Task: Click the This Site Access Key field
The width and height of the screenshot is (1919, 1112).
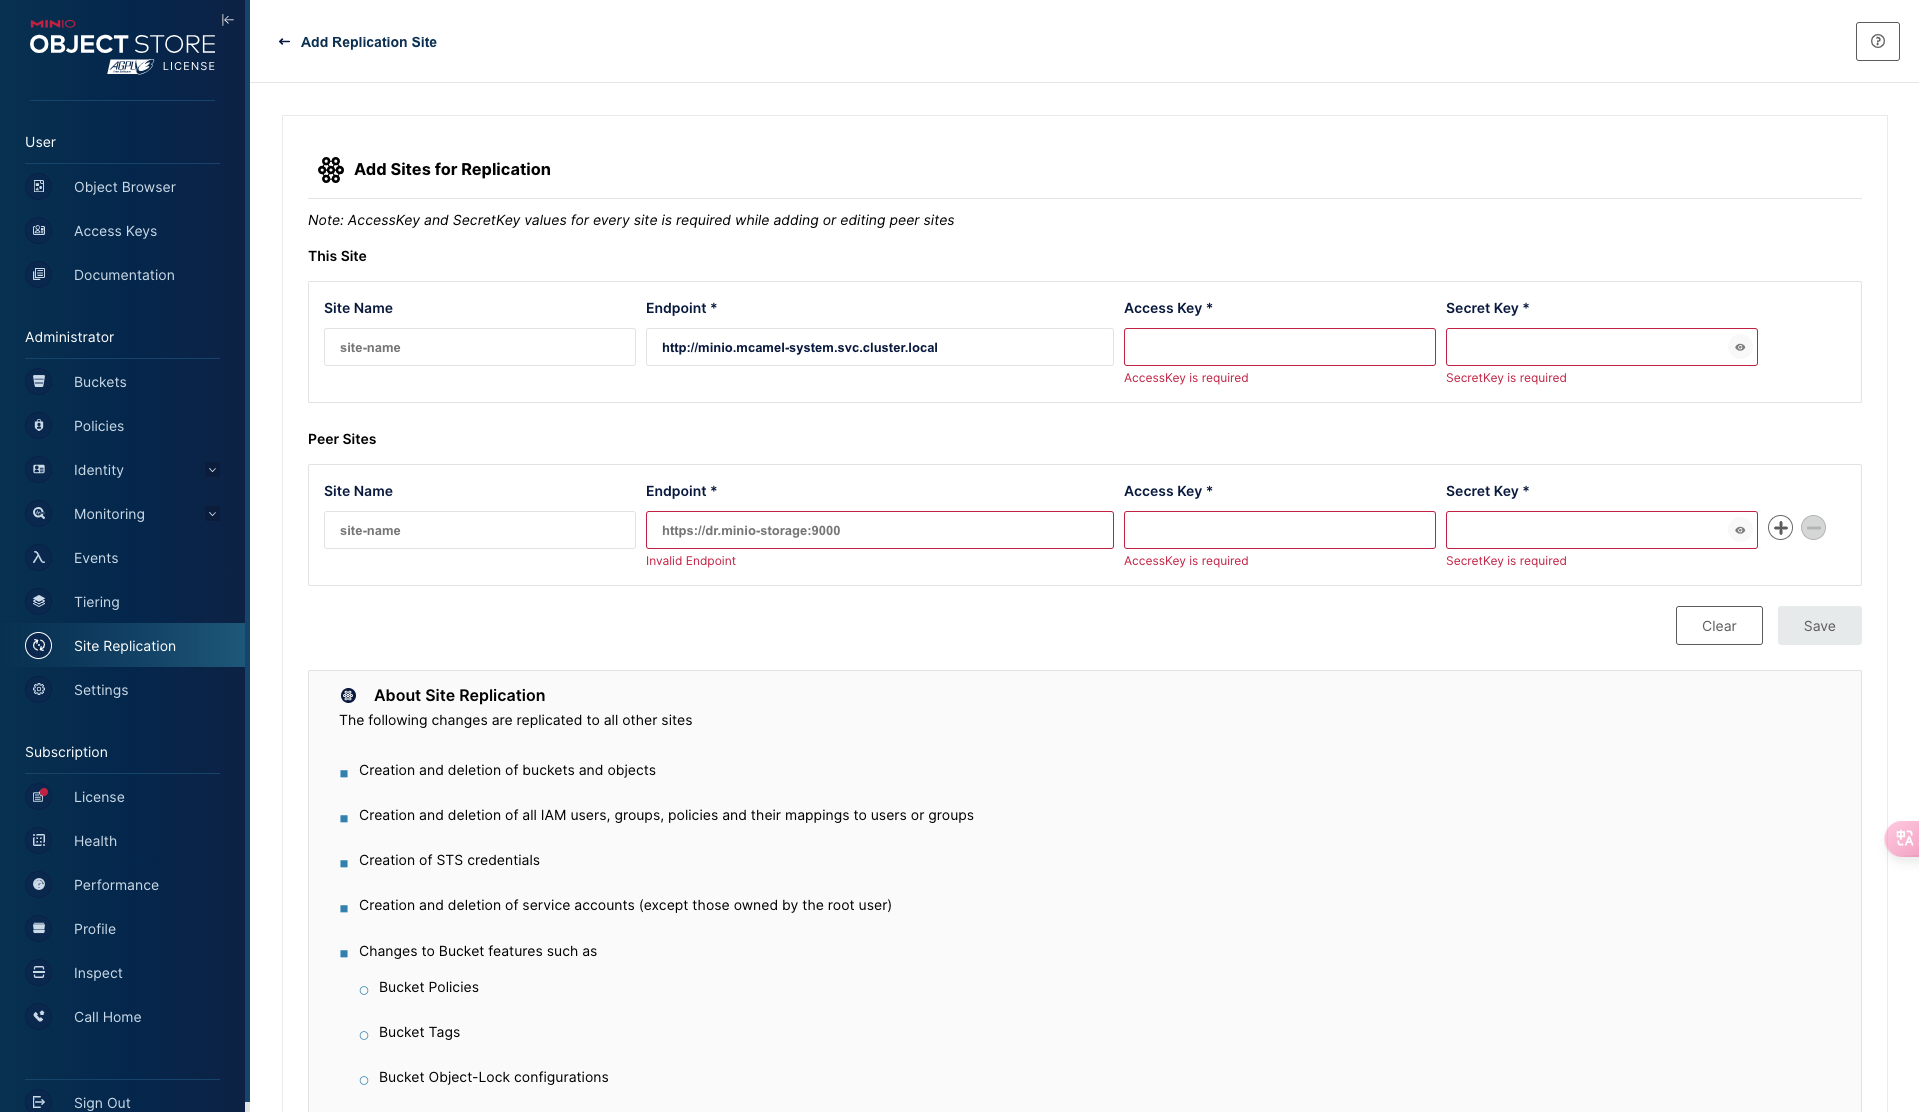Action: point(1278,348)
